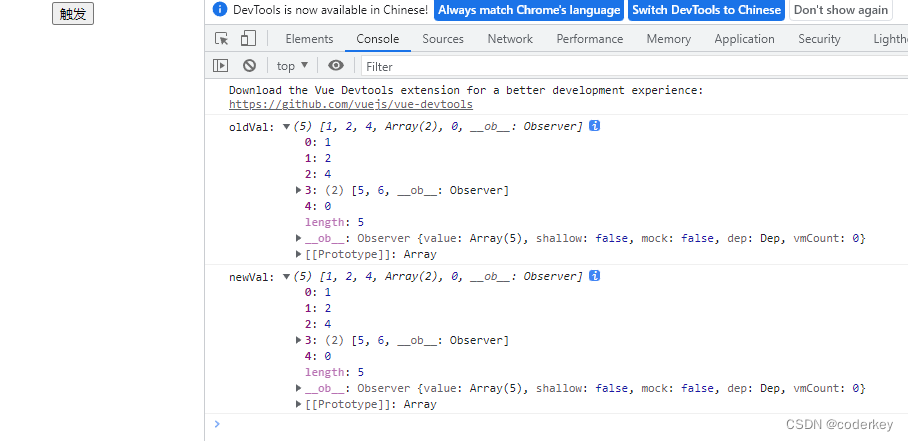Viewport: 908px width, 441px height.
Task: Expand index 3 array under oldVal
Action: 299,190
